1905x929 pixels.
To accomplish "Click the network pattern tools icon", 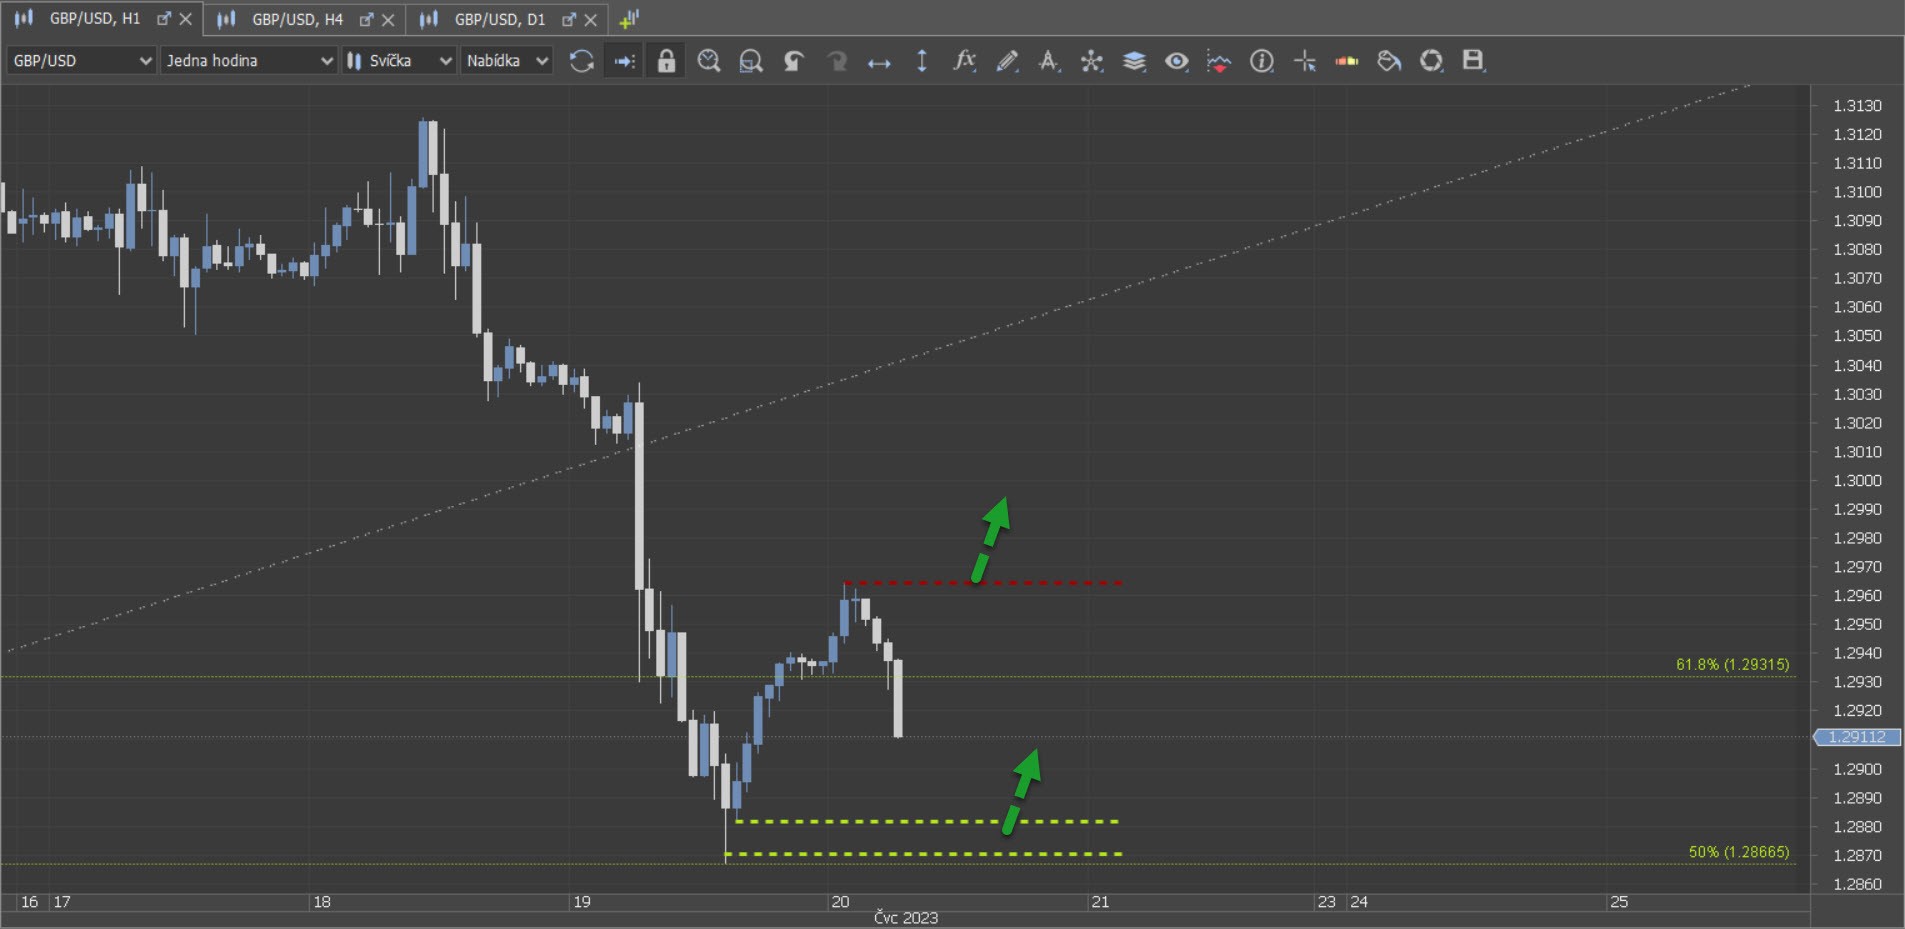I will [x=1091, y=61].
